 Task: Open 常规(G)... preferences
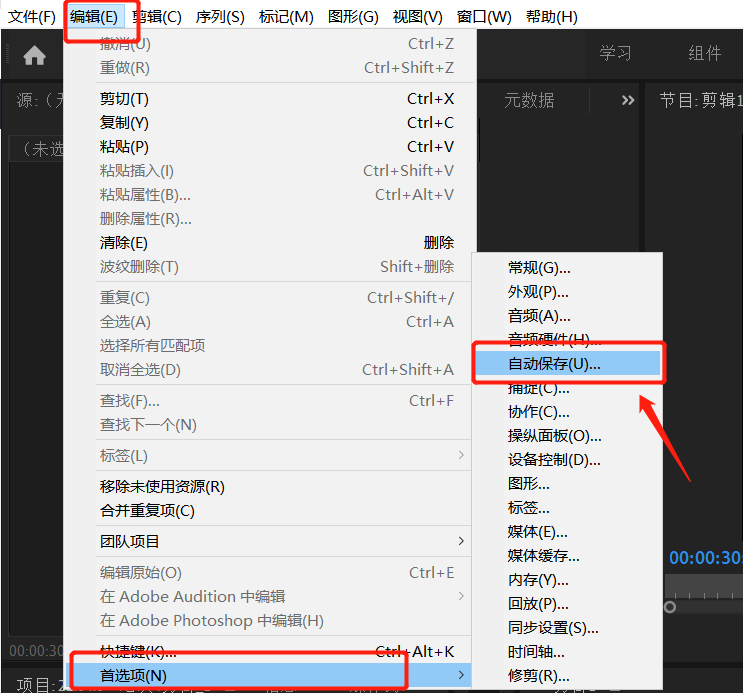tap(567, 268)
